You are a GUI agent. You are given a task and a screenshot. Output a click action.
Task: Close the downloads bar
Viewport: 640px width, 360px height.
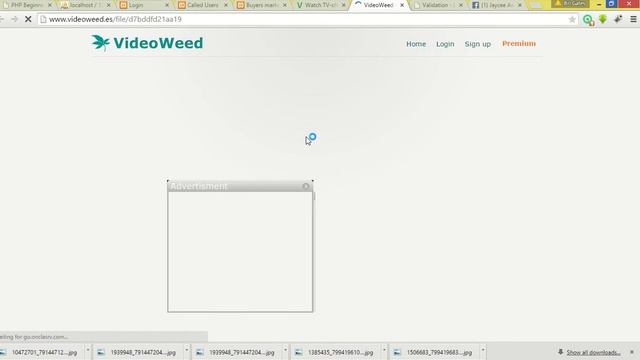click(x=632, y=352)
